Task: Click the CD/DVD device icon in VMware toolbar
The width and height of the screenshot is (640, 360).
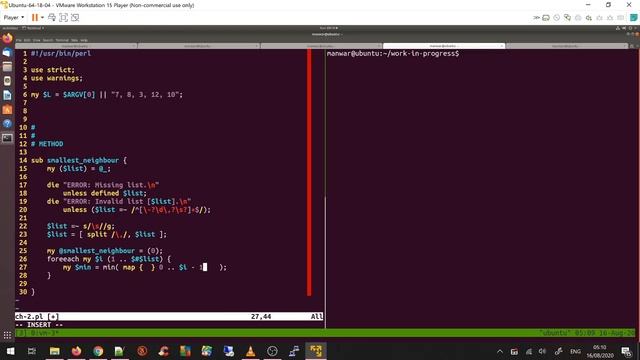Action: point(557,18)
